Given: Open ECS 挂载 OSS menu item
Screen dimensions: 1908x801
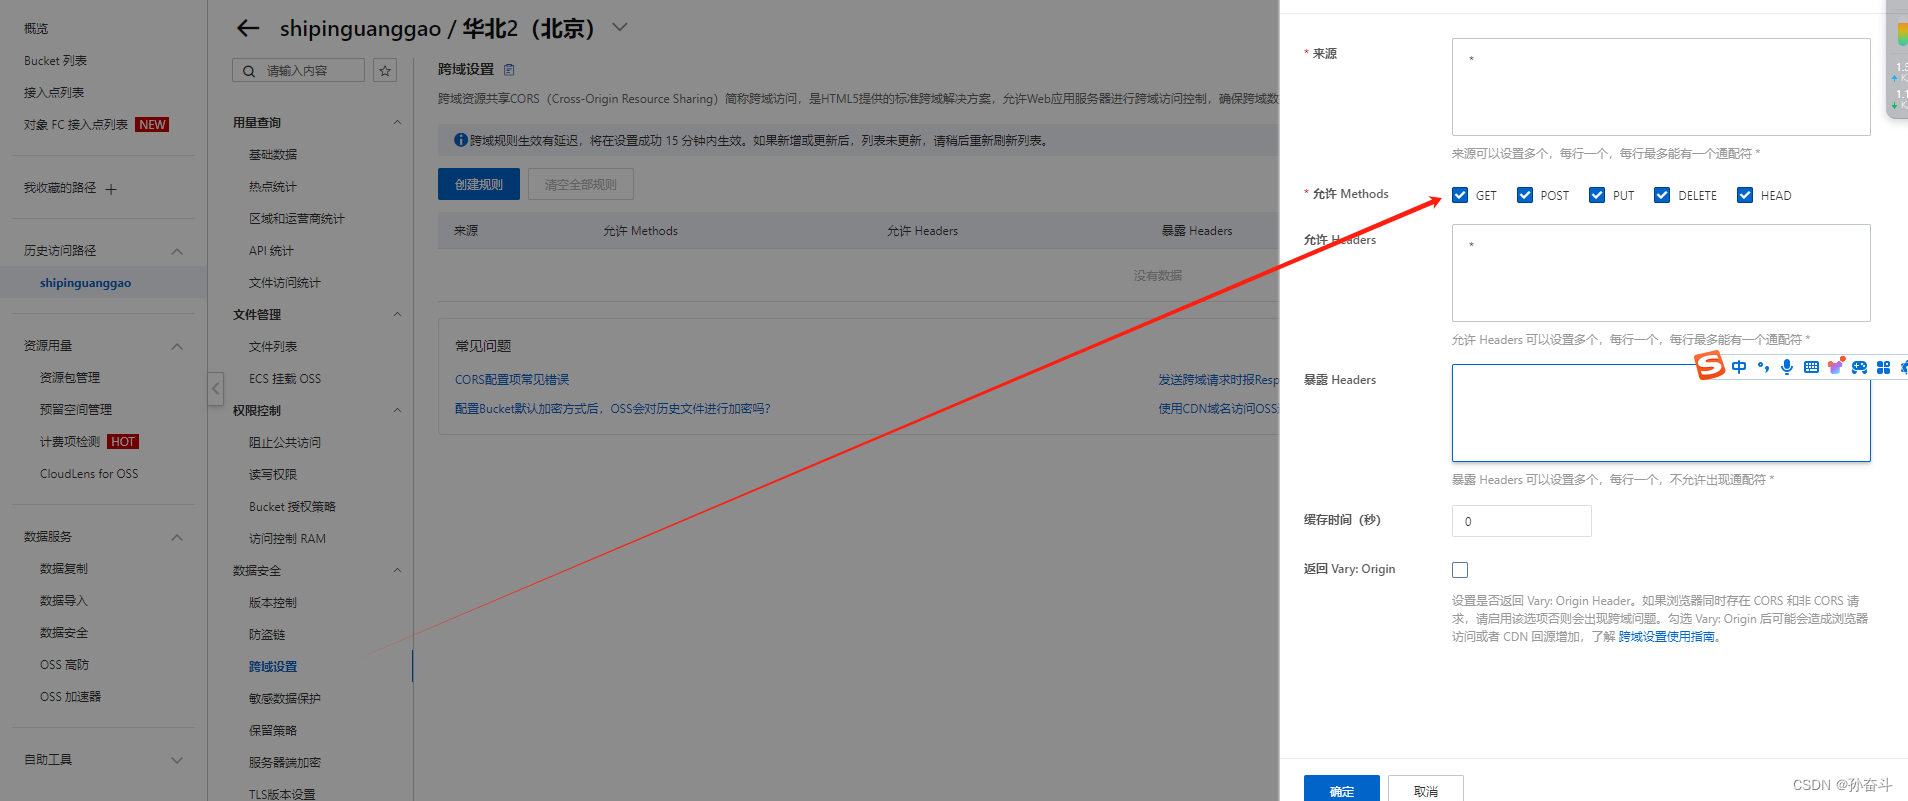Looking at the screenshot, I should [x=285, y=379].
